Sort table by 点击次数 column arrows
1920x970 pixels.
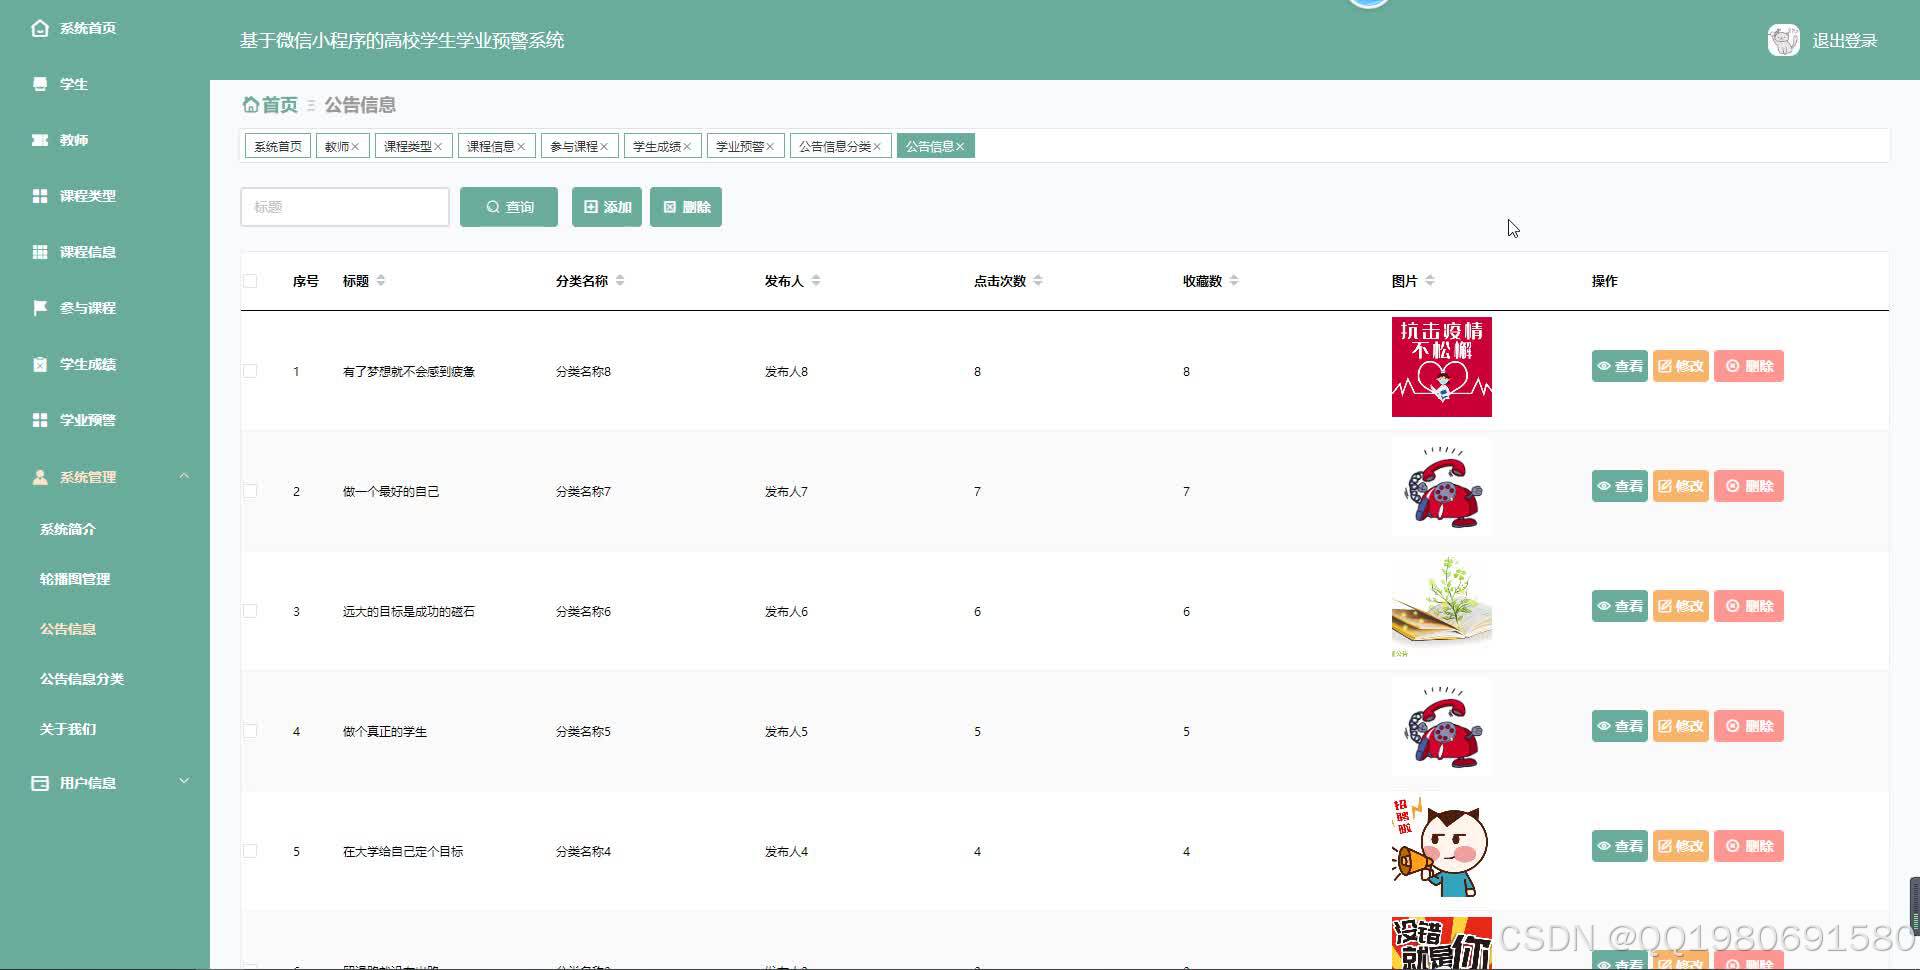[1038, 281]
